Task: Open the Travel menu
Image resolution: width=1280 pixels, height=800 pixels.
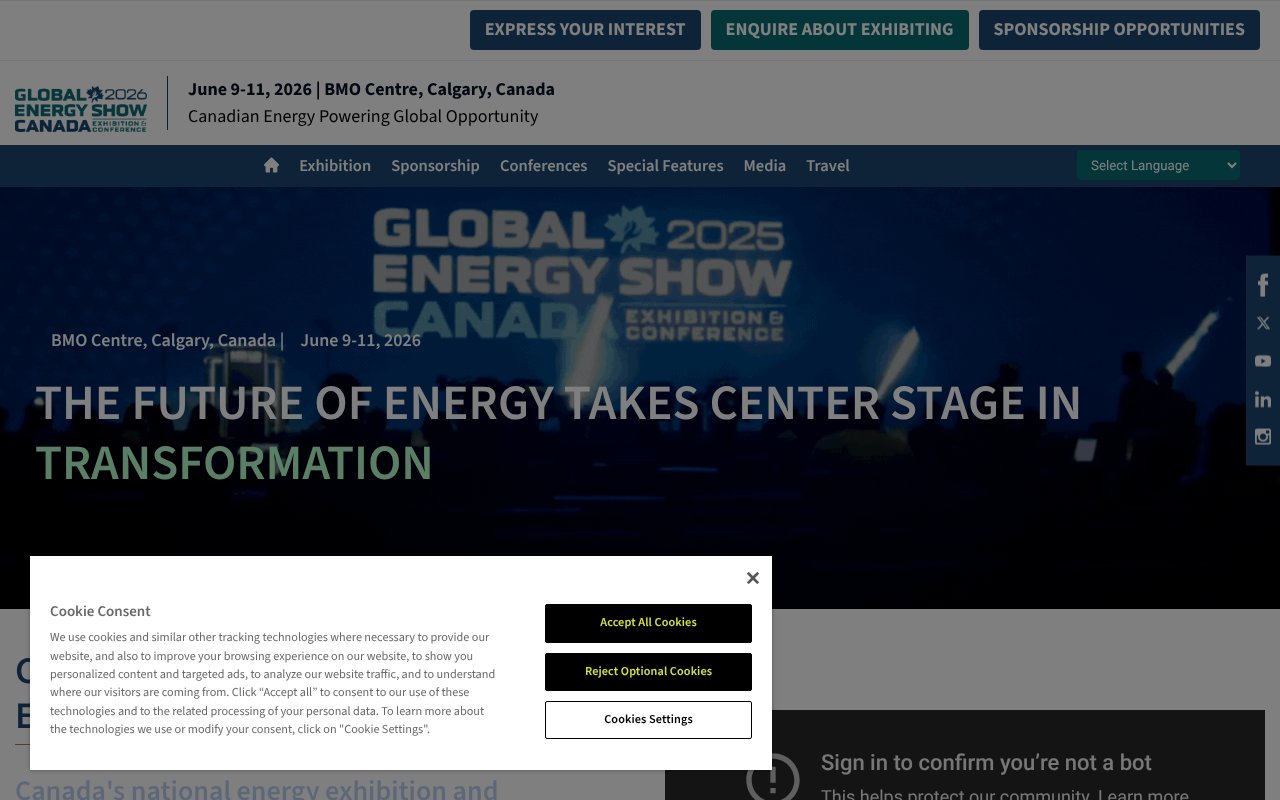Action: pyautogui.click(x=827, y=165)
